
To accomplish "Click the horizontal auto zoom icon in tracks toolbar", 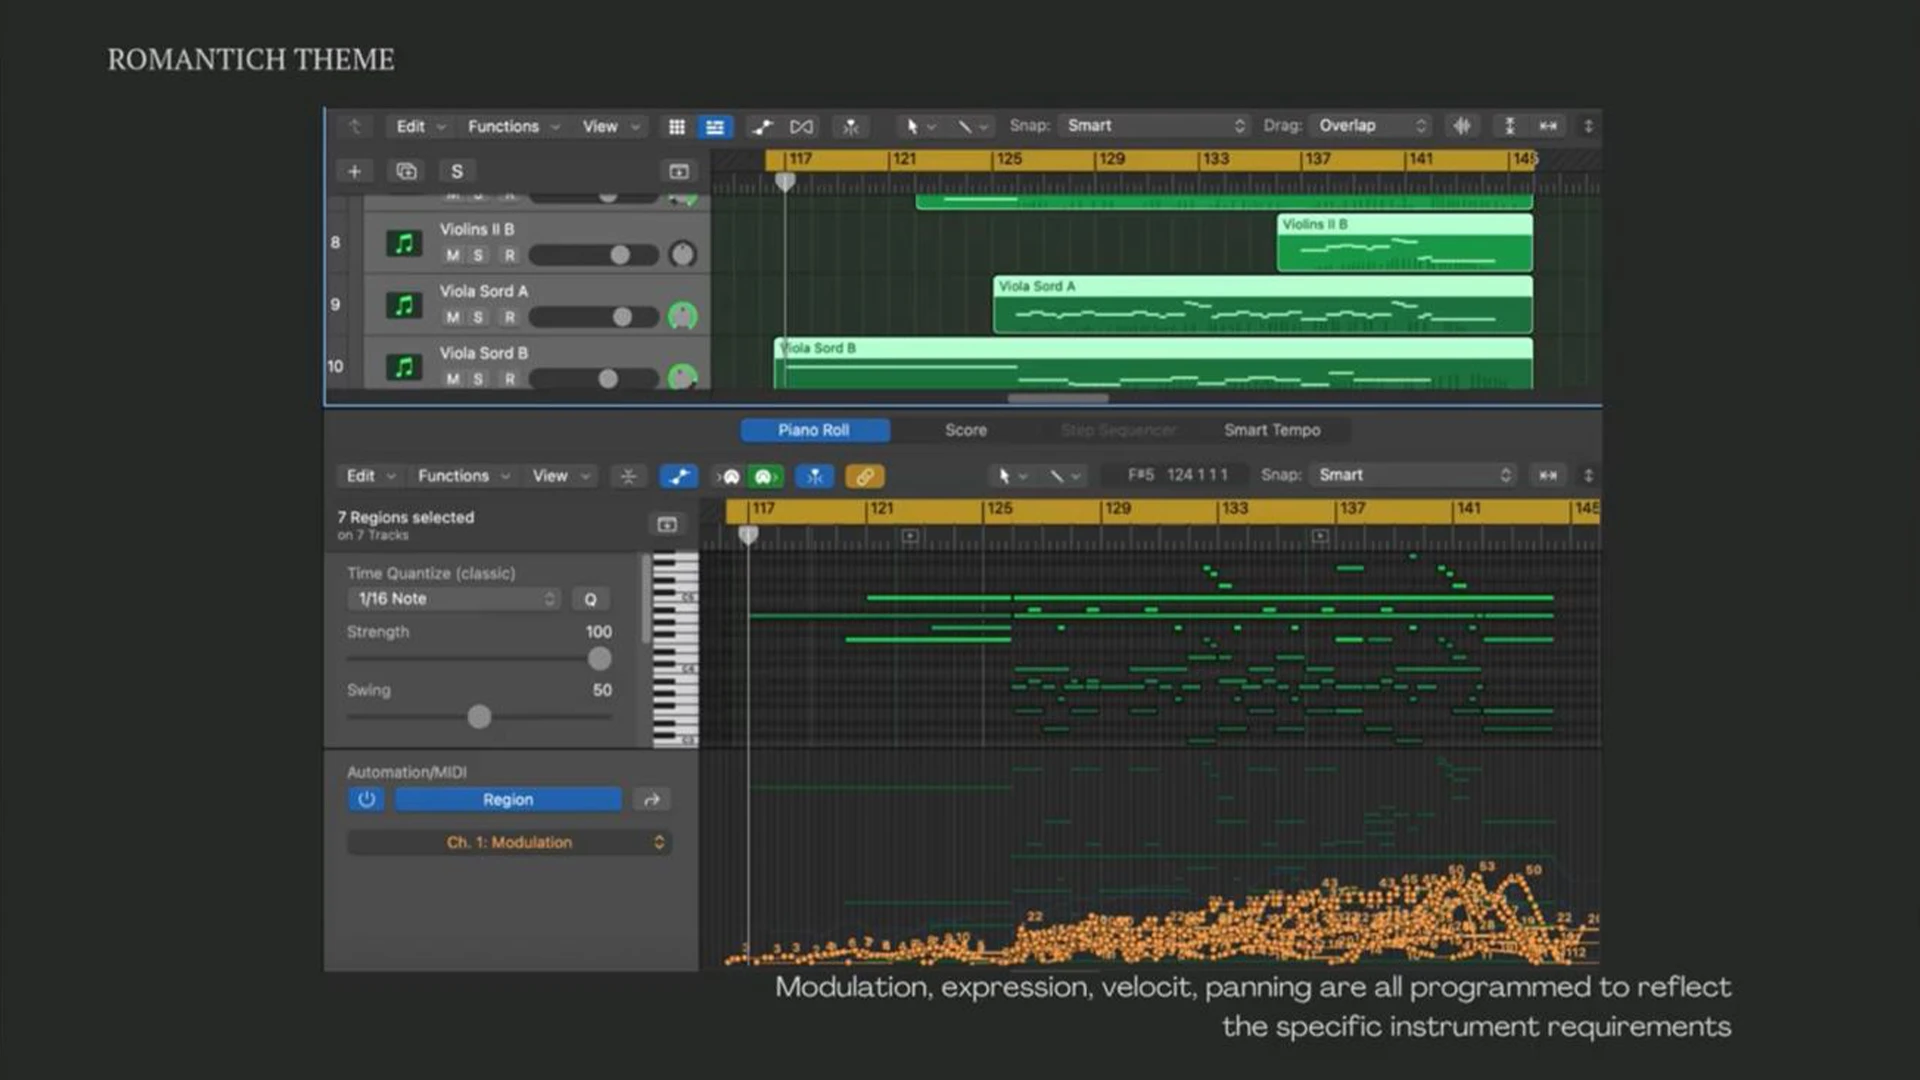I will point(1548,126).
